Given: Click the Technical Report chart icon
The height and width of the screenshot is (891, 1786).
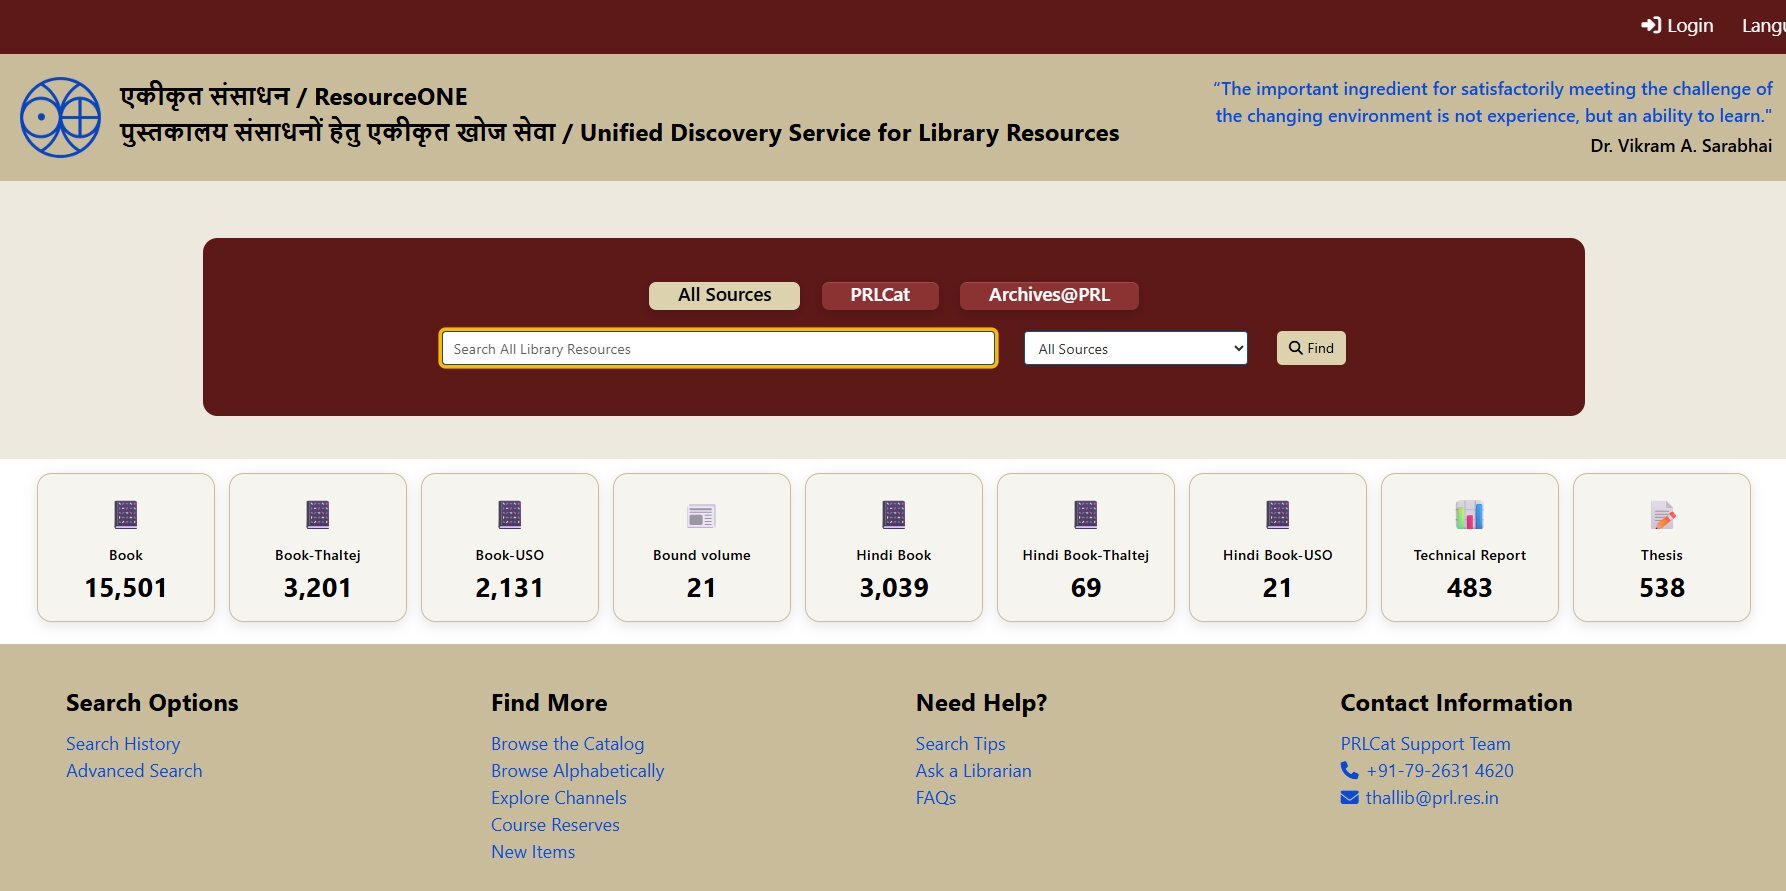Looking at the screenshot, I should point(1470,515).
